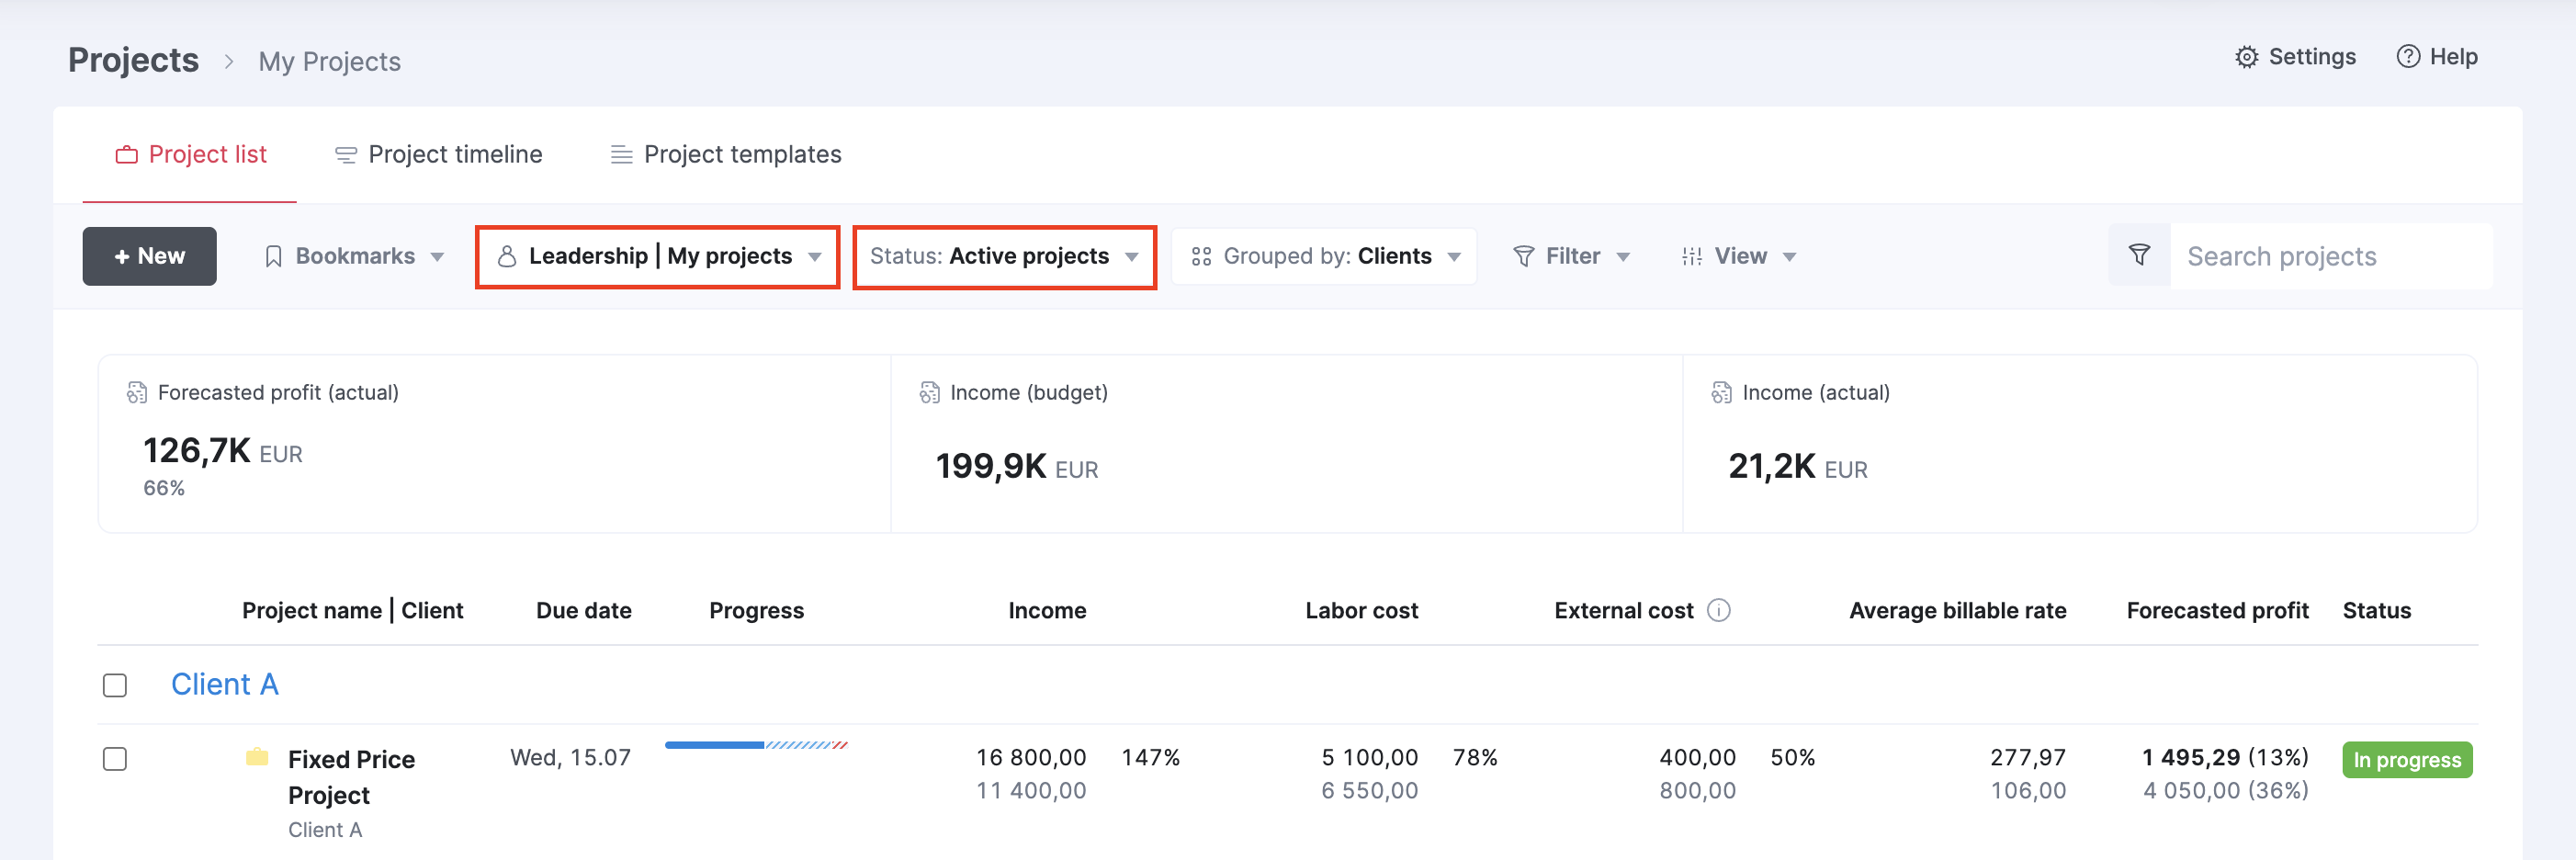Click the income value 16 800,00
This screenshot has width=2576, height=860.
pos(1031,758)
